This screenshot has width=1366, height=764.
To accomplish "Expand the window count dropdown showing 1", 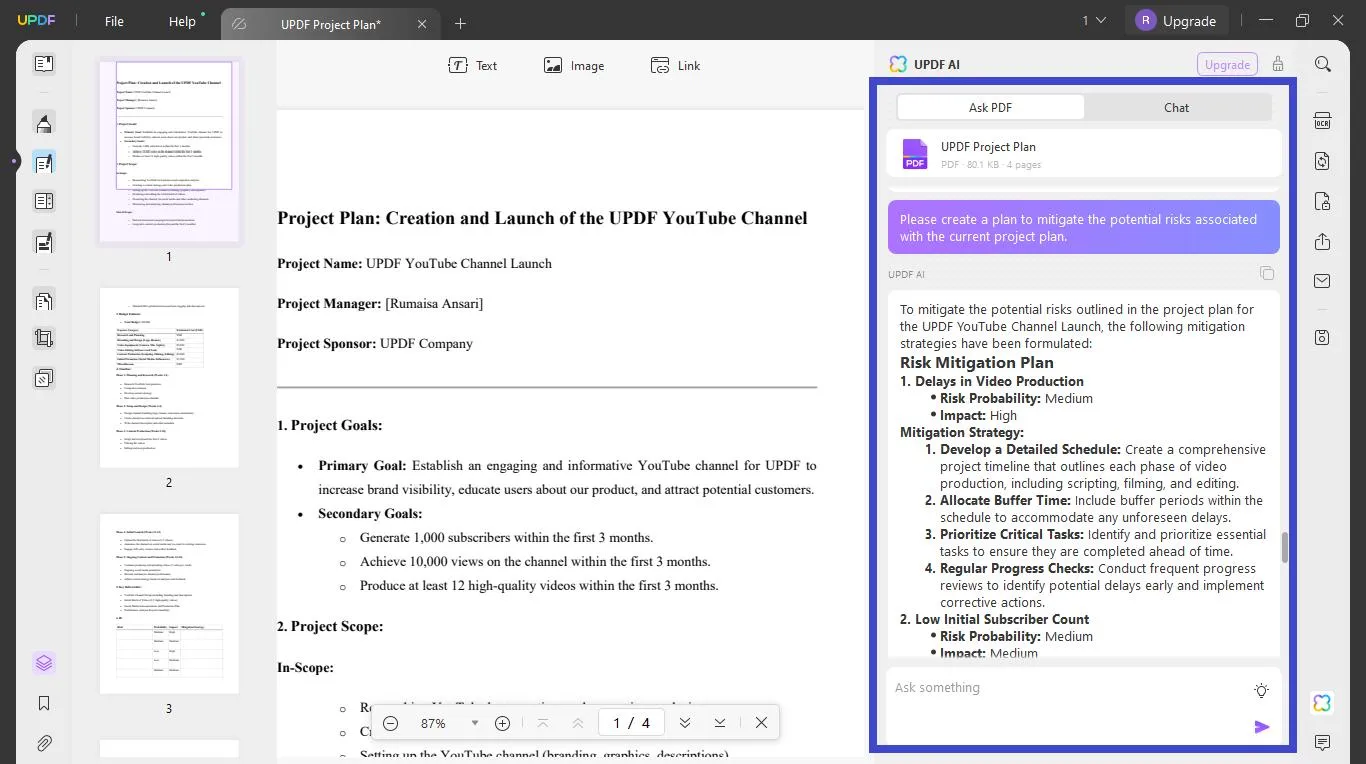I will (1094, 20).
